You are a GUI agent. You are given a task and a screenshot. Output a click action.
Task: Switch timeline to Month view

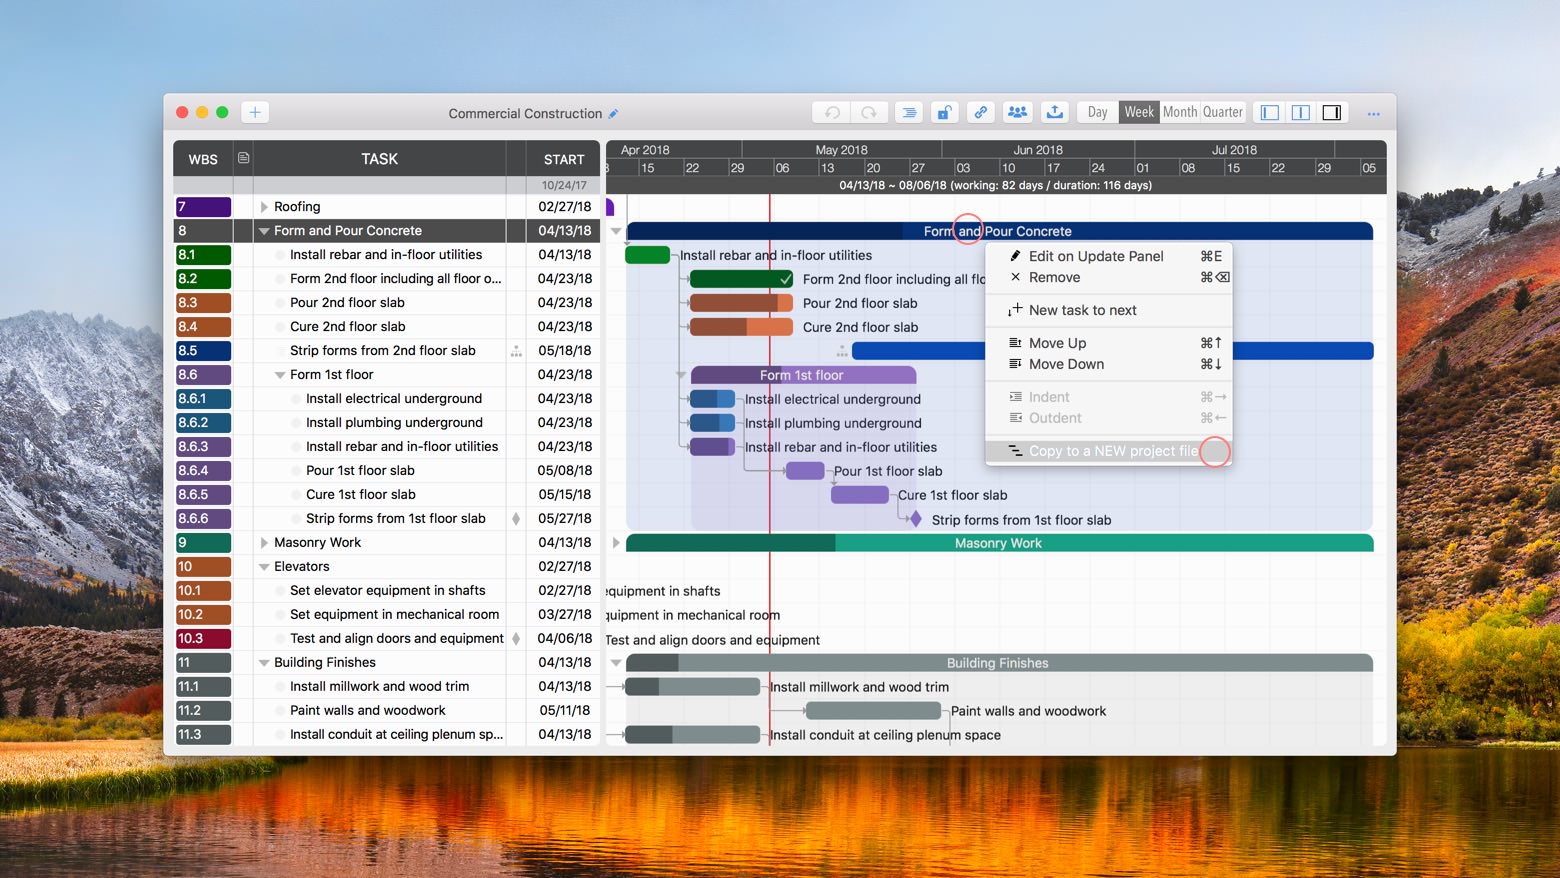point(1180,113)
